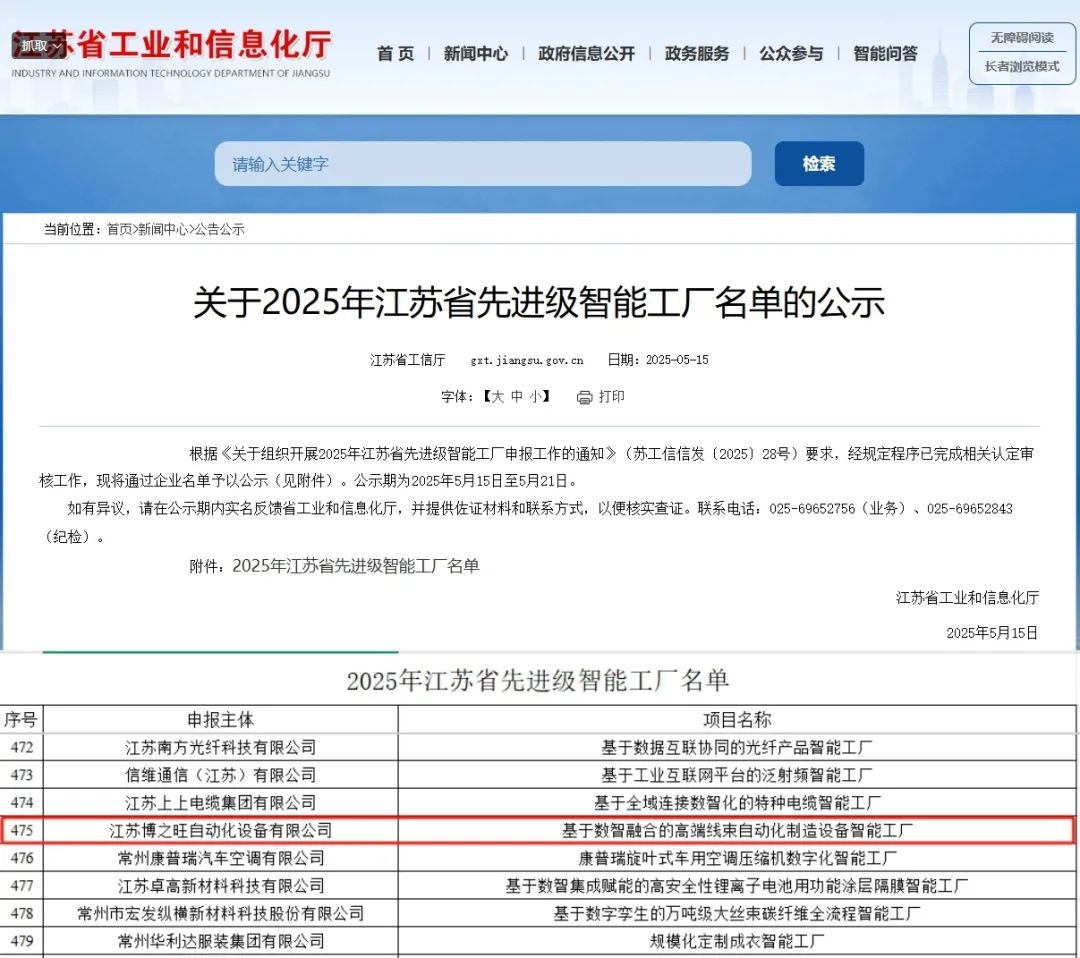Click project 基于数智融合的高端线束自动化制造设备智能工厂
The image size is (1080, 958).
[737, 831]
